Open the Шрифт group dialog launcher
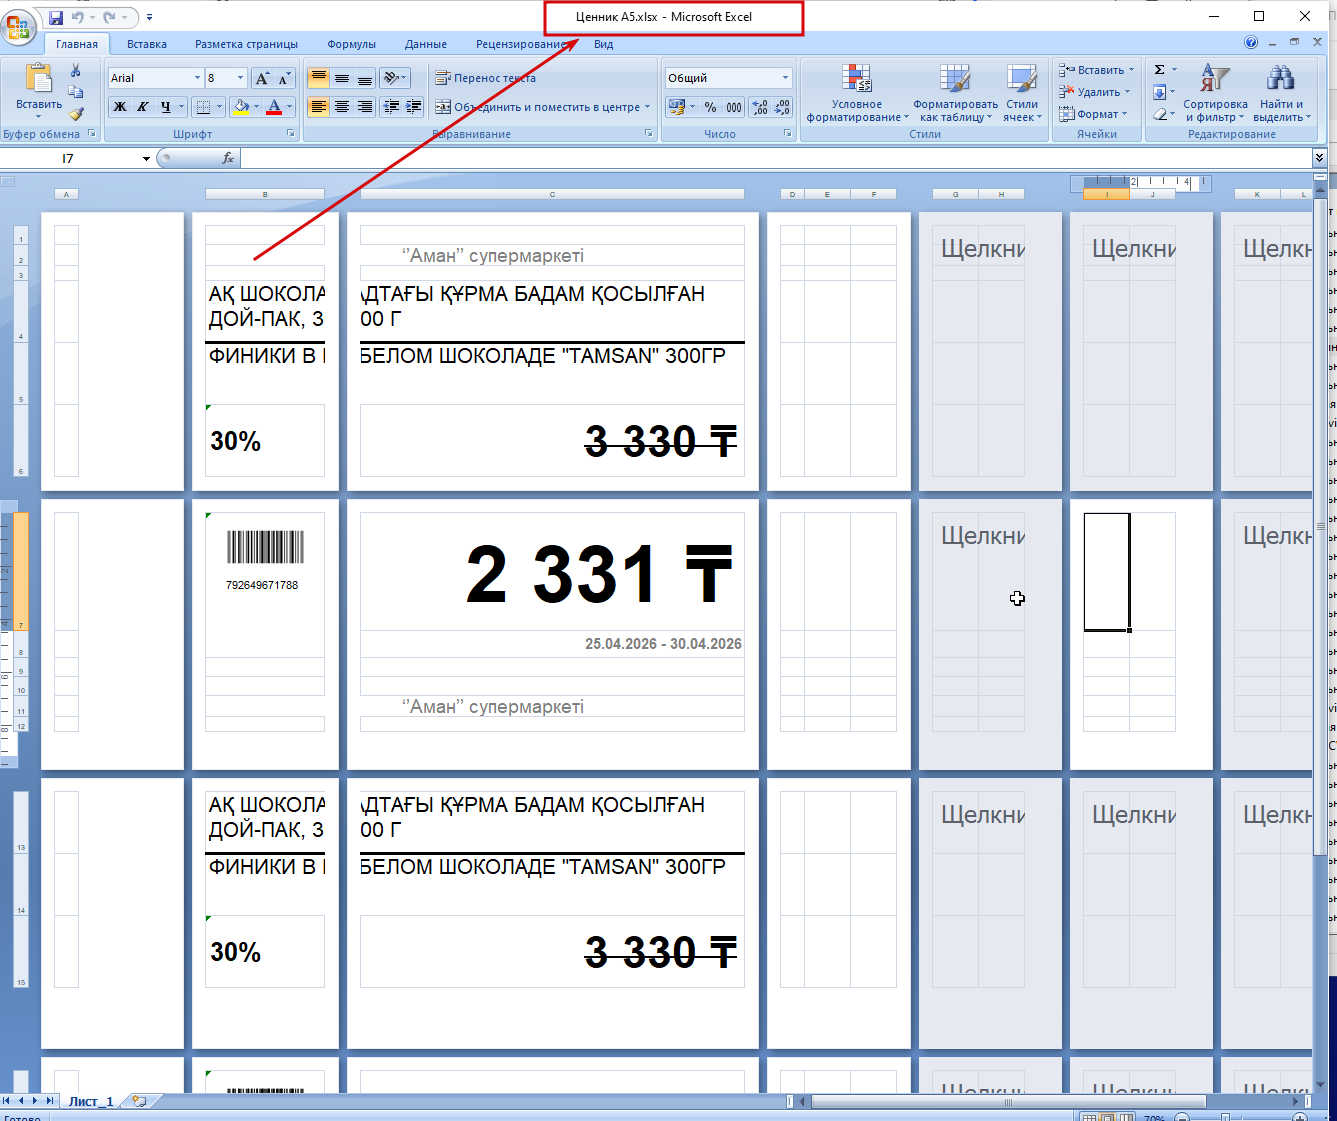Image resolution: width=1337 pixels, height=1121 pixels. pyautogui.click(x=291, y=133)
